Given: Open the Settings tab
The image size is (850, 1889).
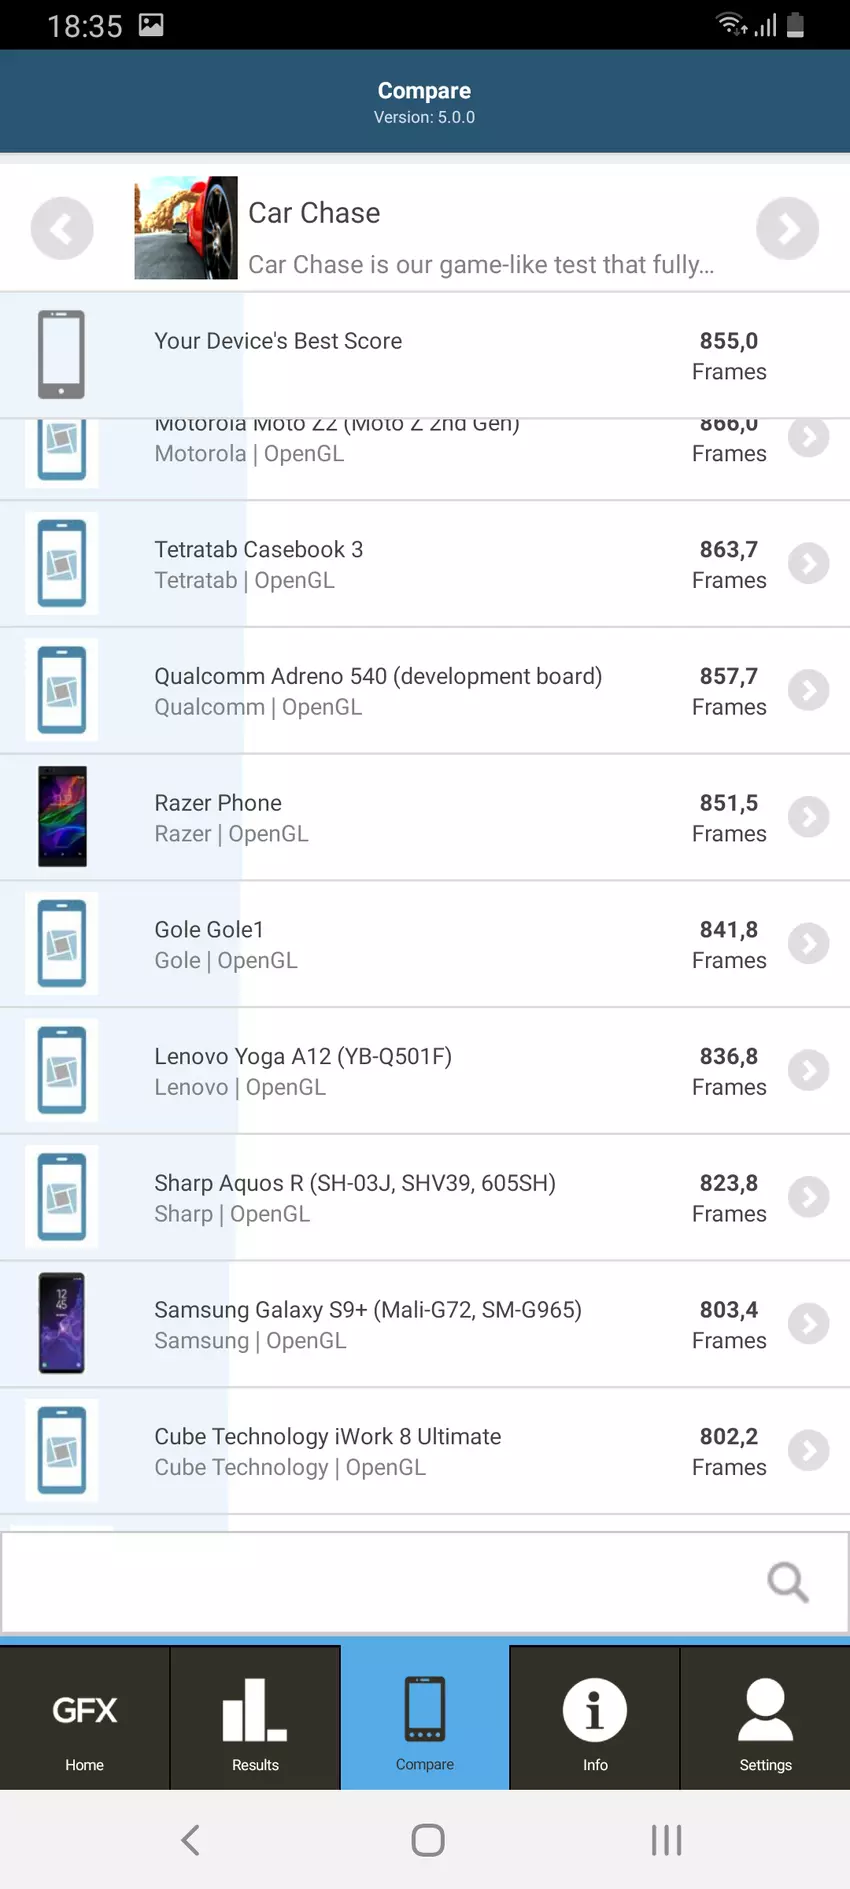Looking at the screenshot, I should (765, 1719).
